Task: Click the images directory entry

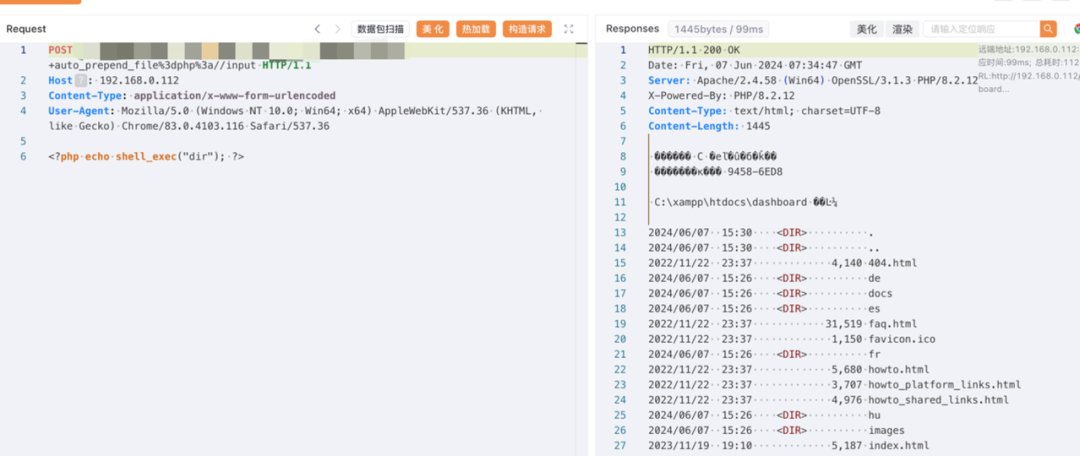Action: 886,430
